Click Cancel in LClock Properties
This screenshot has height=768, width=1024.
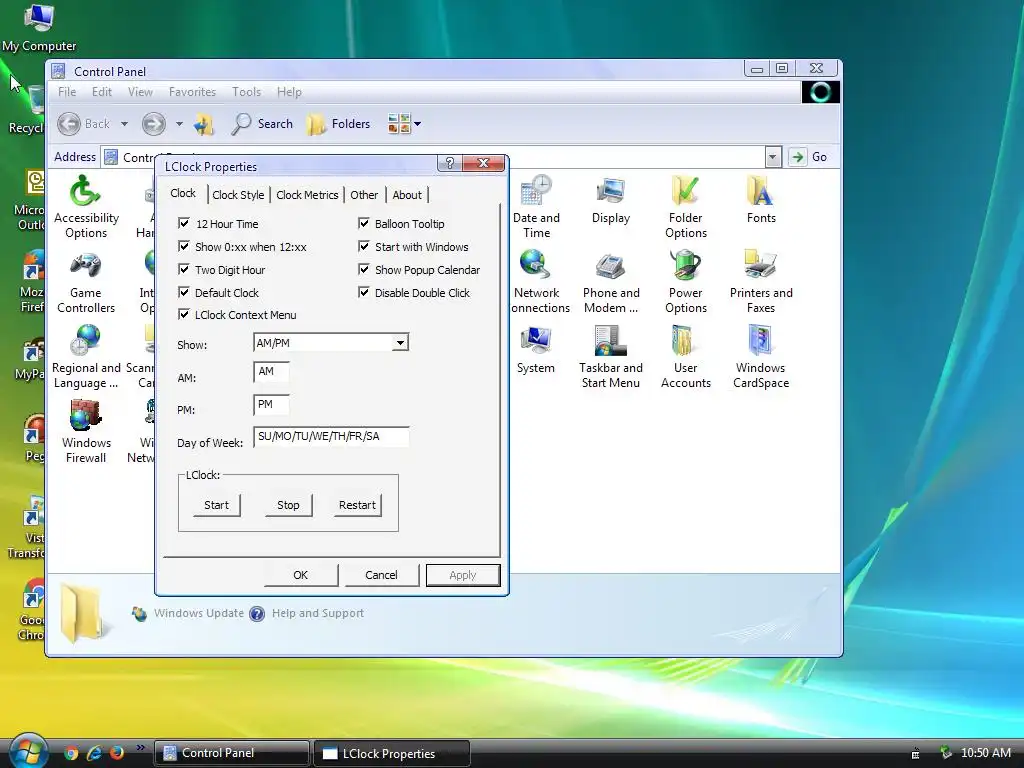point(381,575)
